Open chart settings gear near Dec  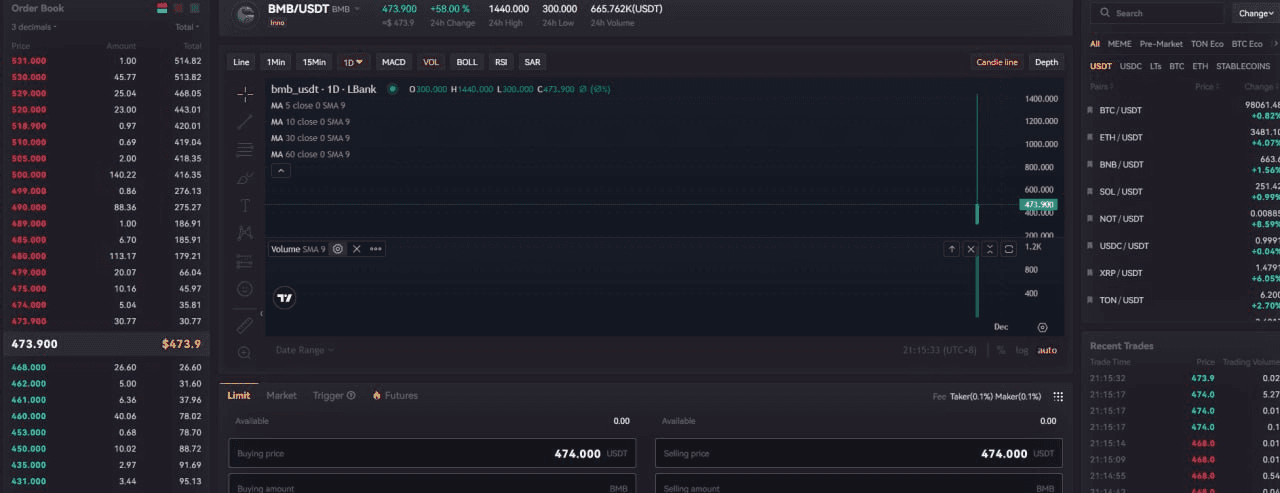pyautogui.click(x=1043, y=327)
